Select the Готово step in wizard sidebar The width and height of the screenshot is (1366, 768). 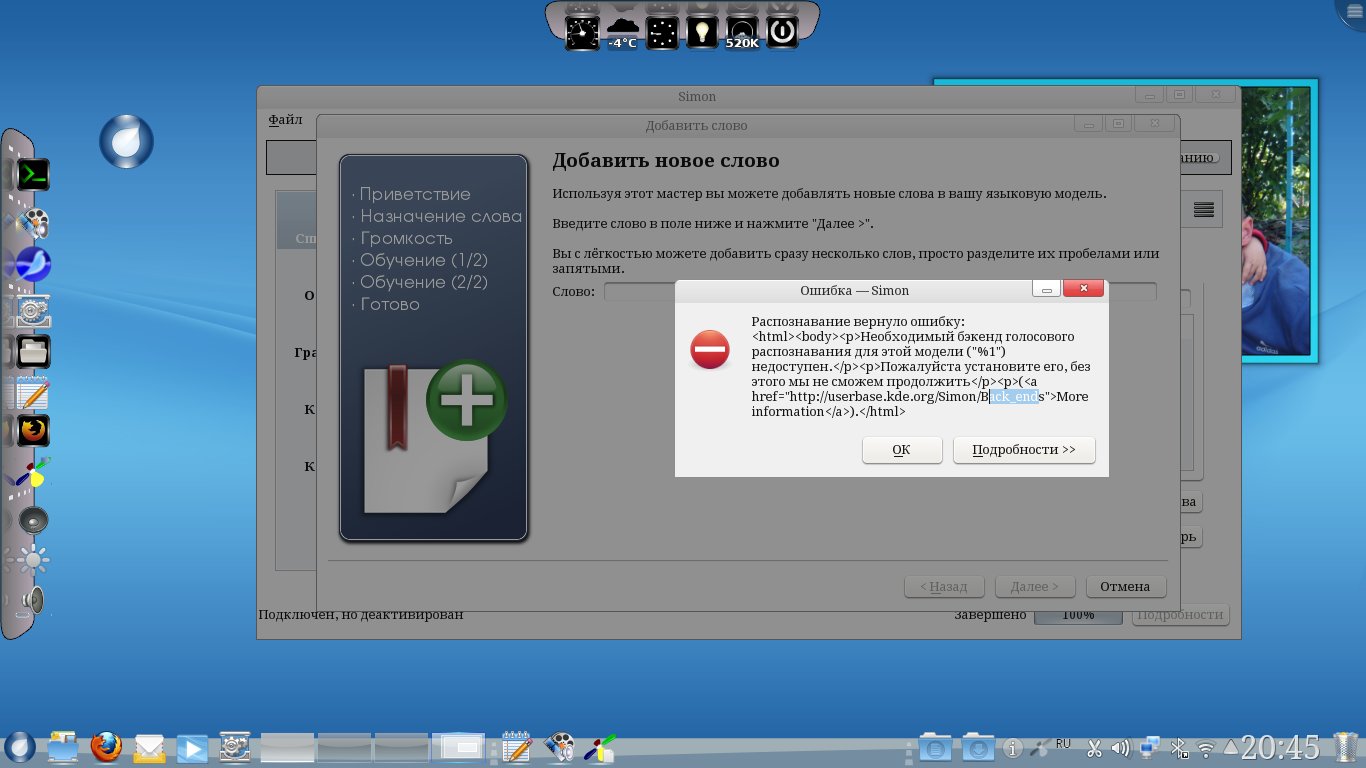[x=390, y=304]
